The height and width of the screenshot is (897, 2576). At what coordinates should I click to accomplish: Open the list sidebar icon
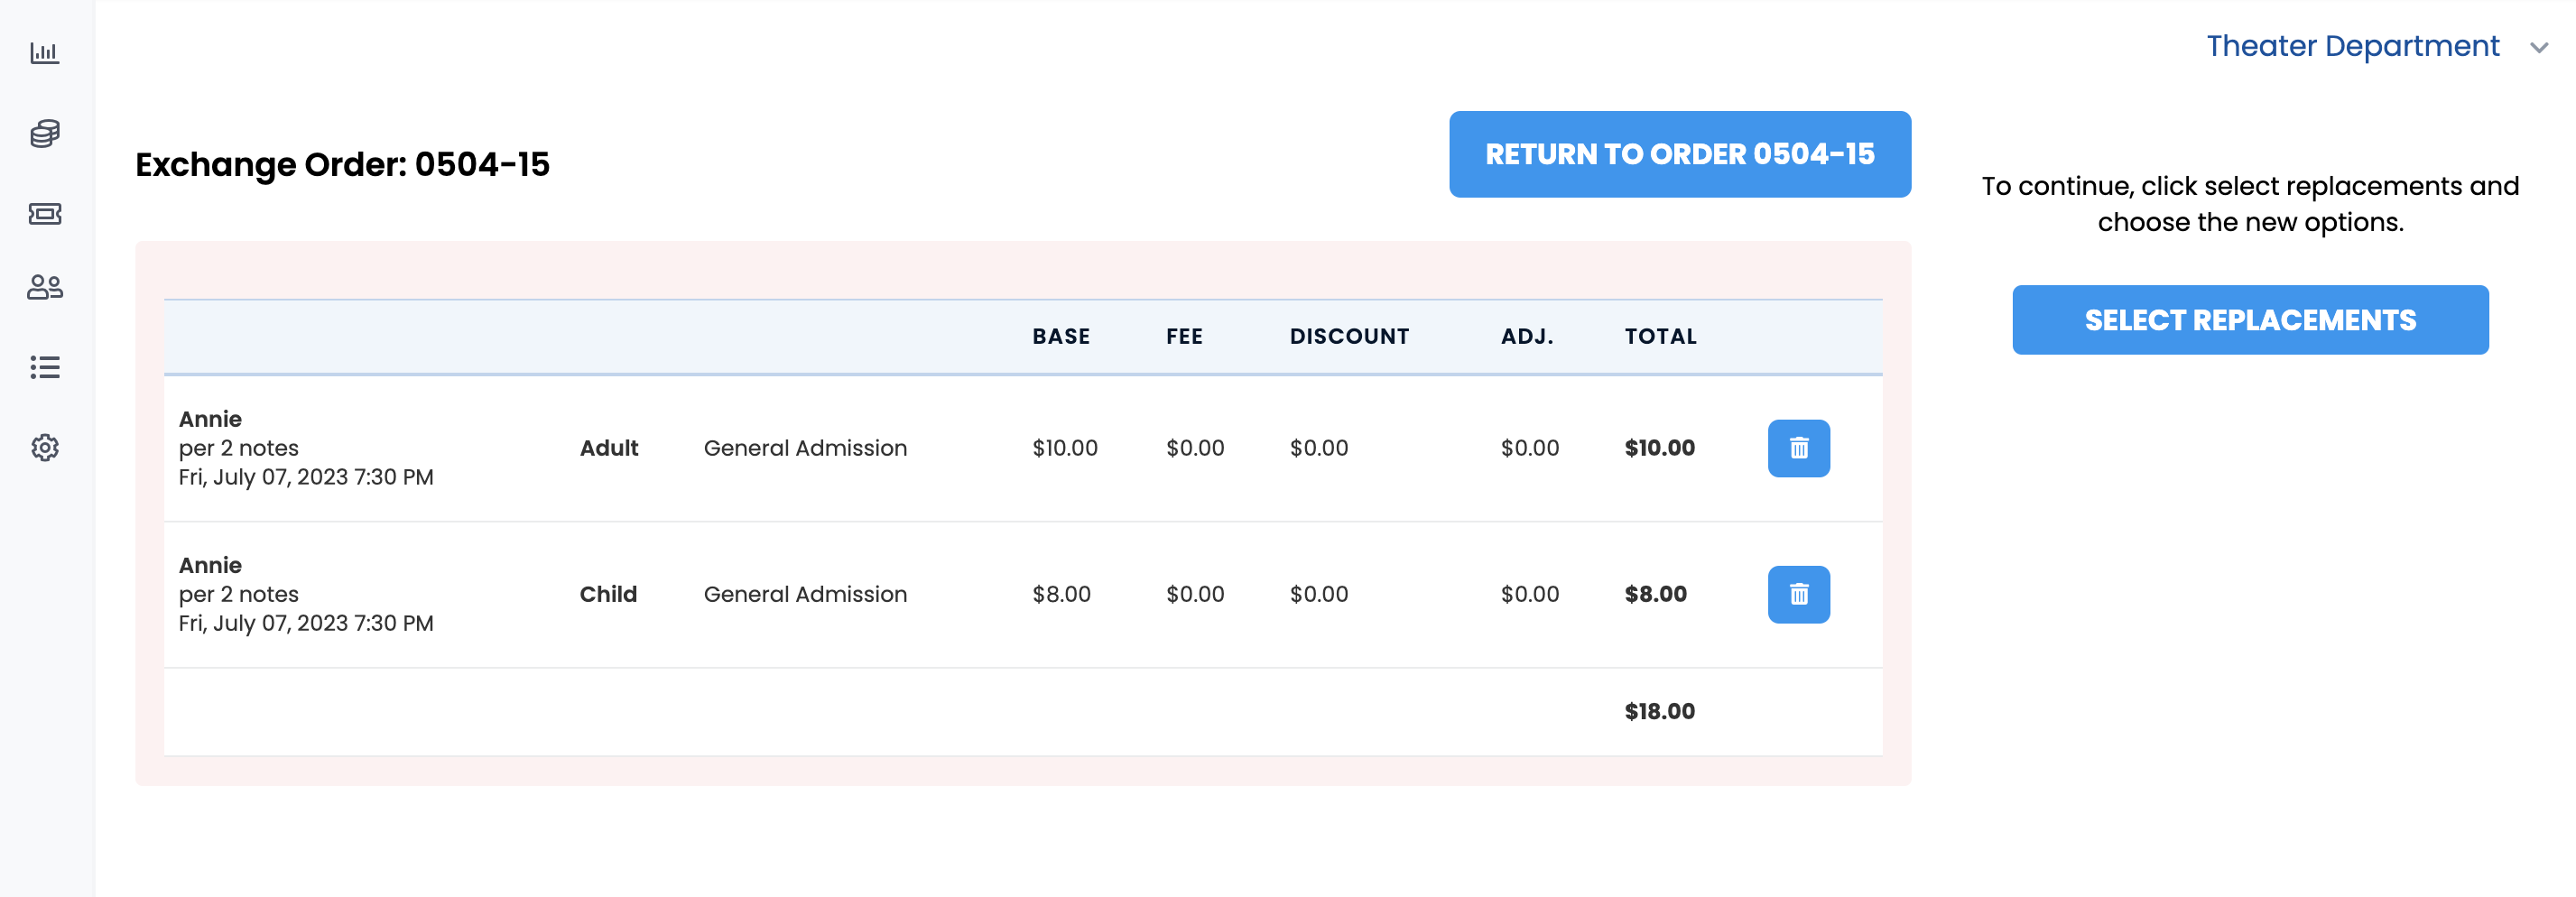(x=45, y=367)
